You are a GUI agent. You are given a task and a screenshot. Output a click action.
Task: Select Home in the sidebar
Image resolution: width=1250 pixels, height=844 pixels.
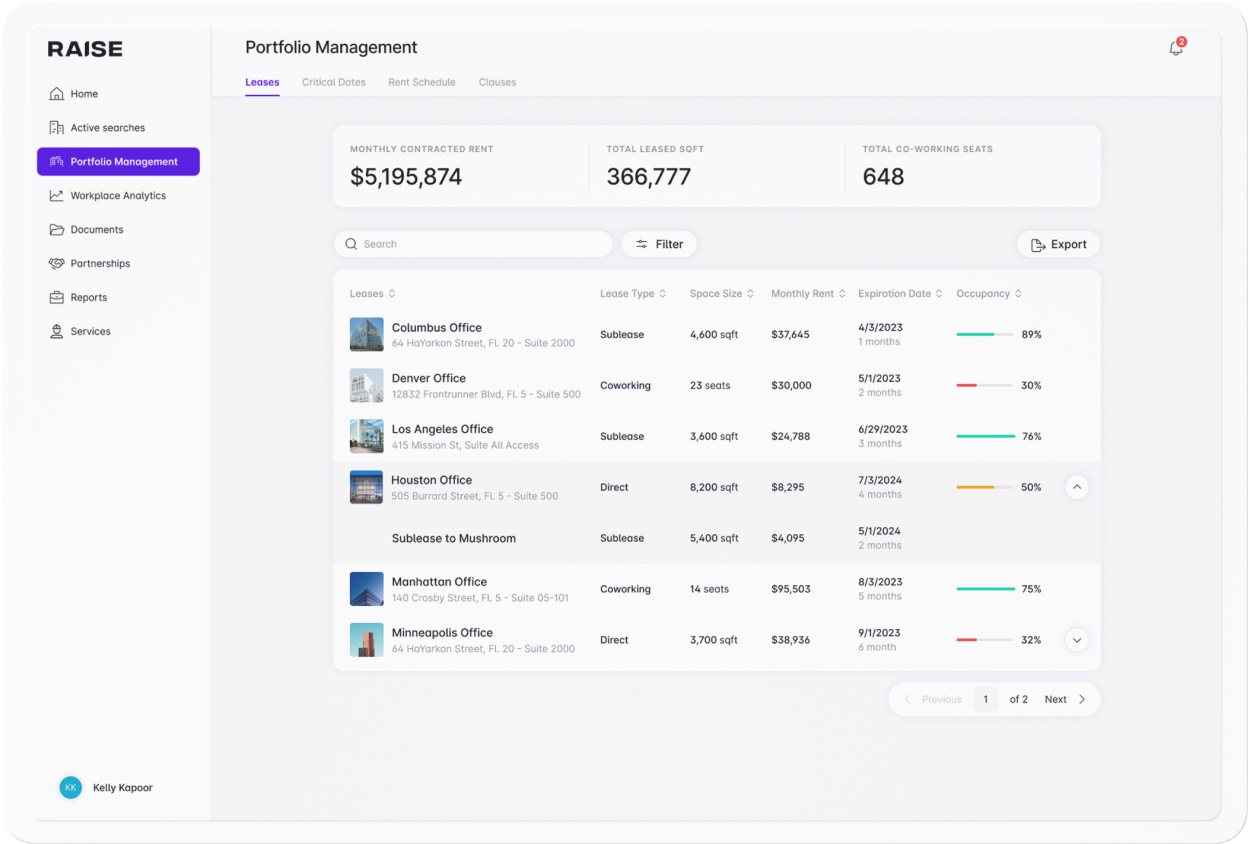pos(118,94)
